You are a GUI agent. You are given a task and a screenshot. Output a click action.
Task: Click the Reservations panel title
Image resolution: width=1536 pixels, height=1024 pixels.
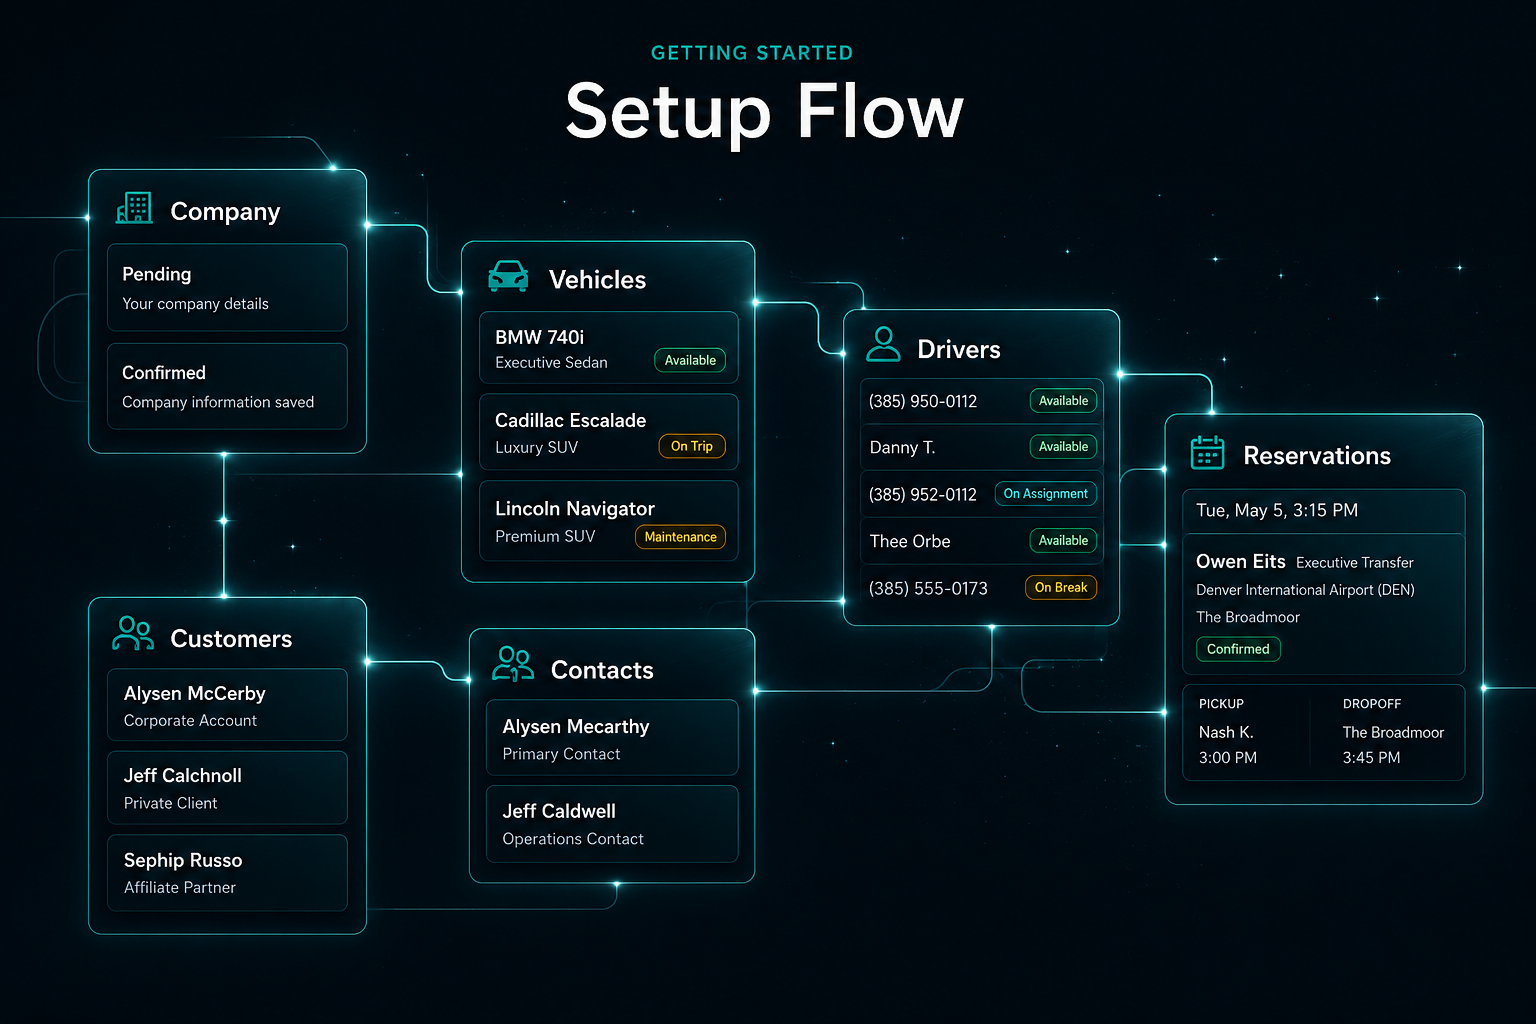pyautogui.click(x=1317, y=456)
